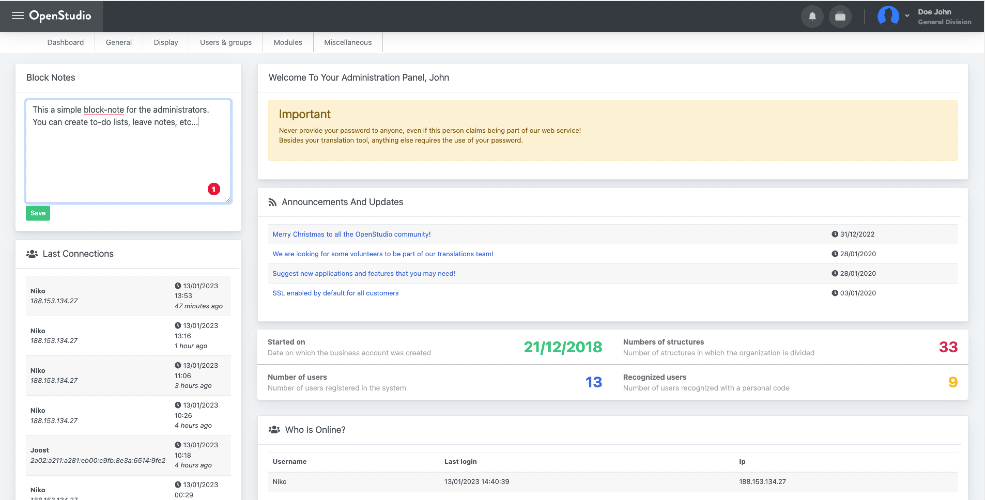
Task: Select the Niko connection from 47 minutes ago
Action: click(128, 296)
